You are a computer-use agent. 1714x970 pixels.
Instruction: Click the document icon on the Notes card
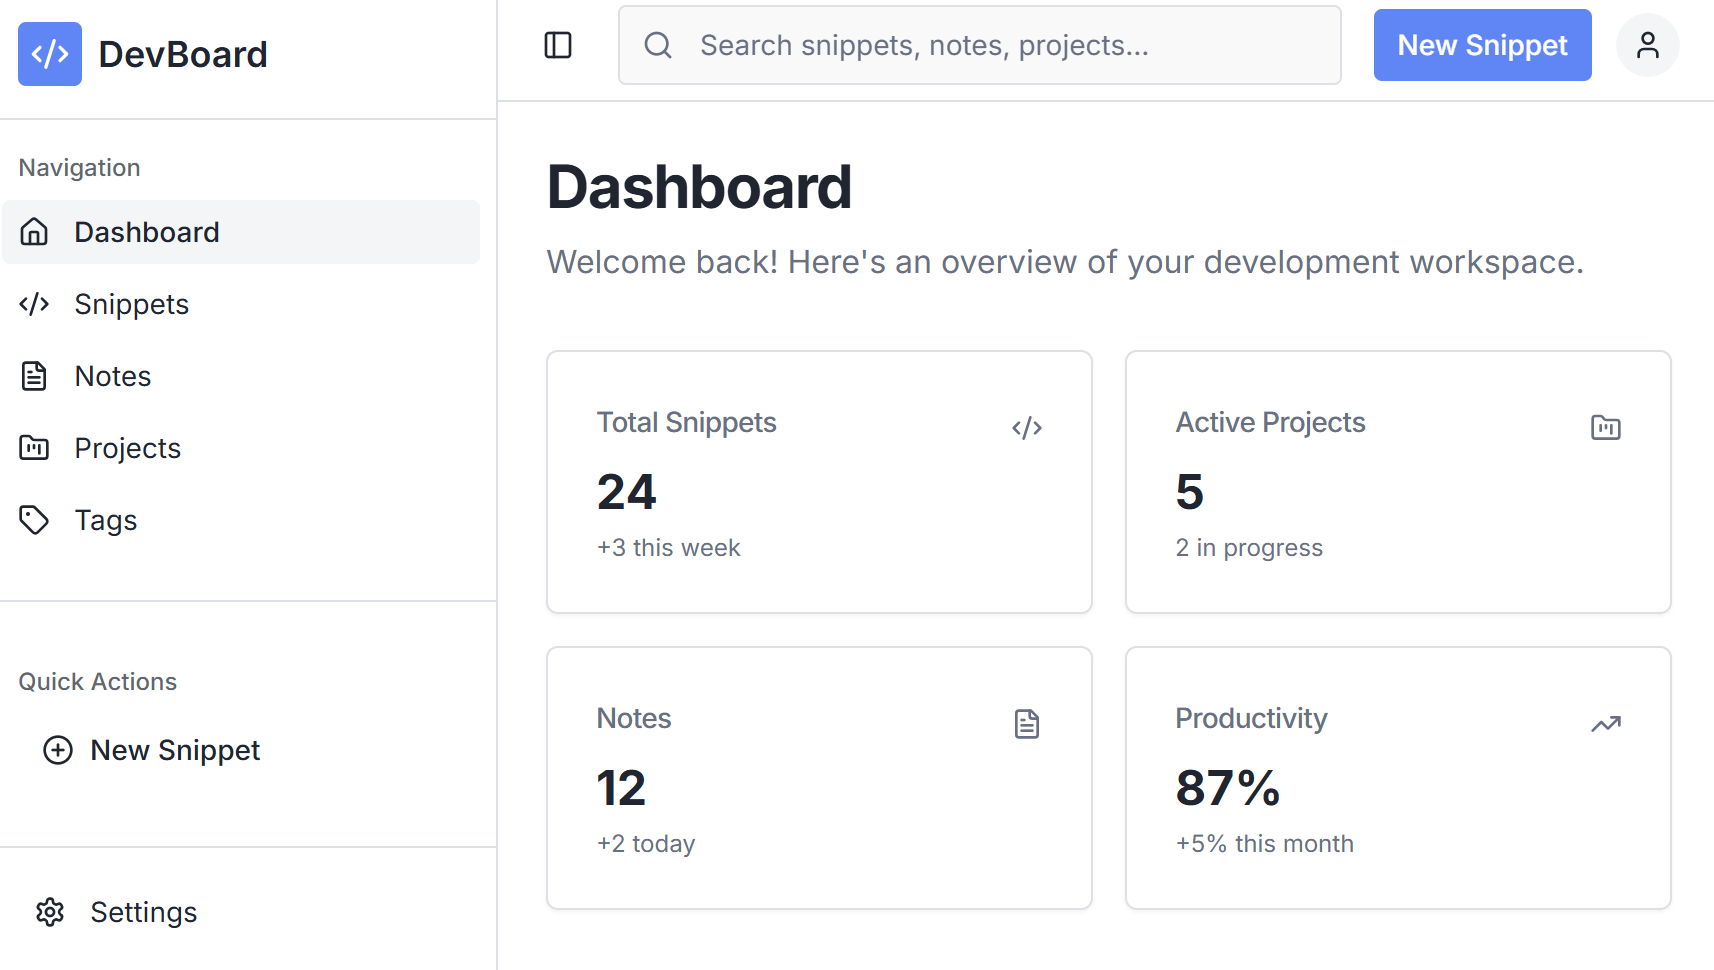(1027, 723)
